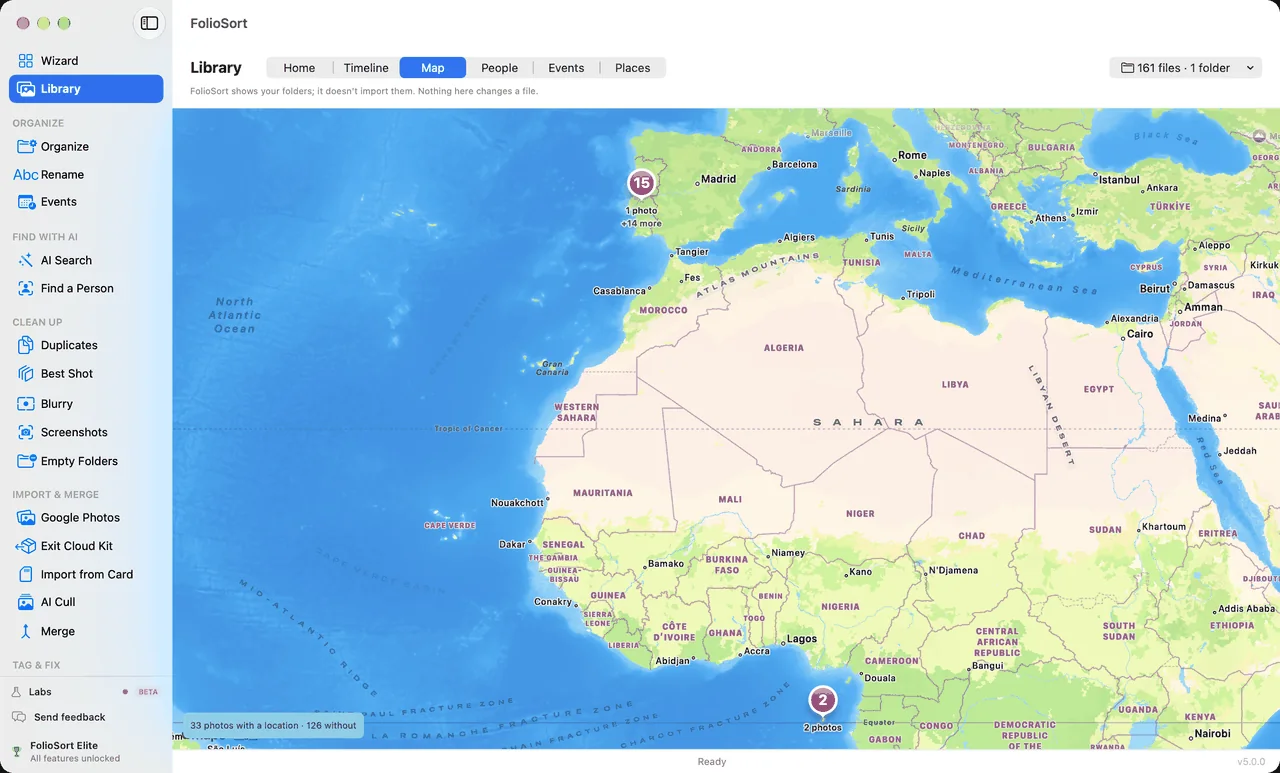Click the 2-photo cluster pin near Gabon
This screenshot has width=1280, height=773.
coord(823,701)
